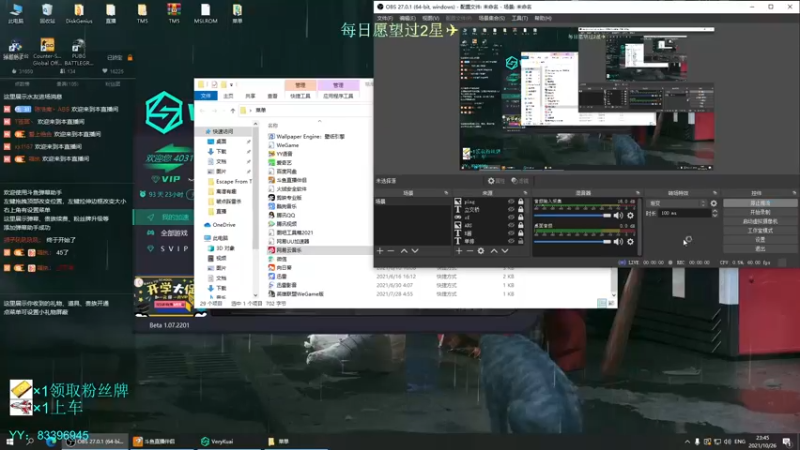Image resolution: width=800 pixels, height=450 pixels.
Task: Toggle lock on the ping source
Action: point(520,202)
